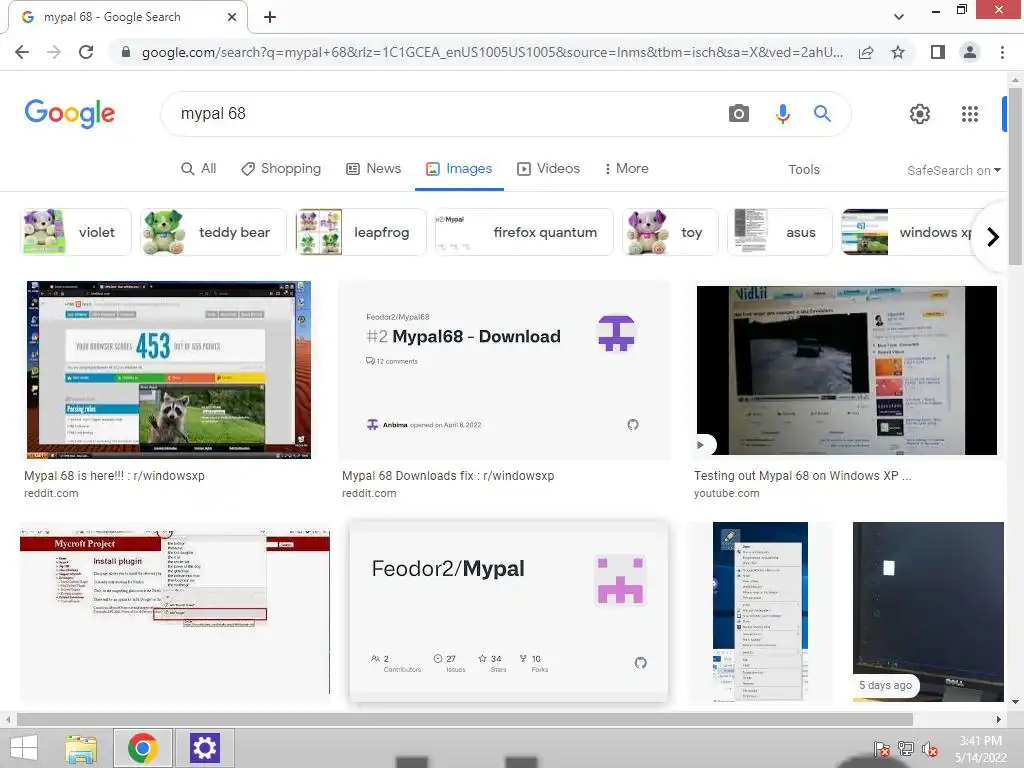Expand the More search options menu
The image size is (1024, 768).
pyautogui.click(x=626, y=168)
